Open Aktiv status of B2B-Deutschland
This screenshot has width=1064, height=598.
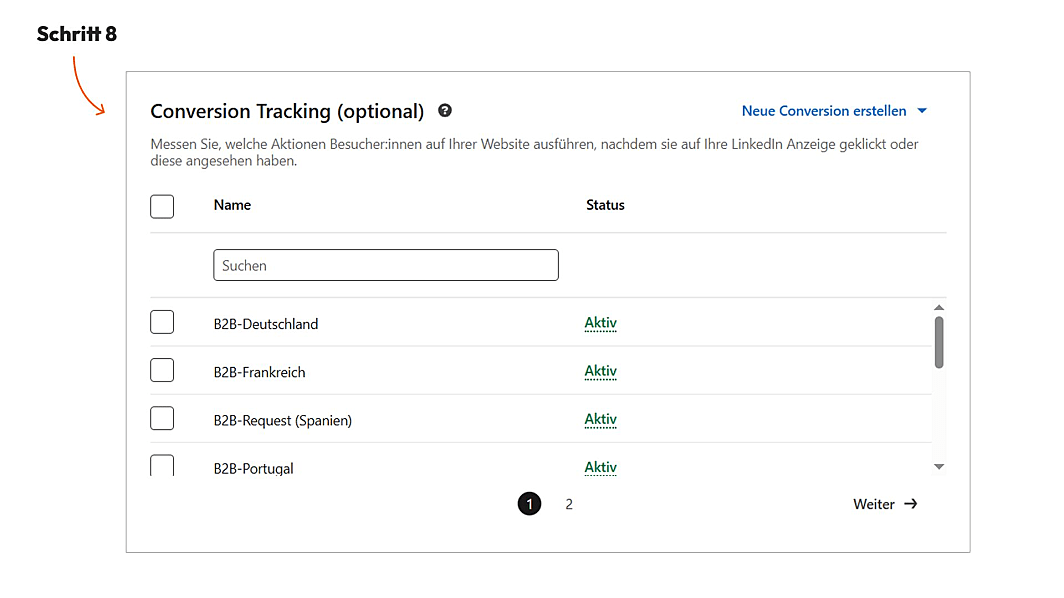[x=601, y=323]
